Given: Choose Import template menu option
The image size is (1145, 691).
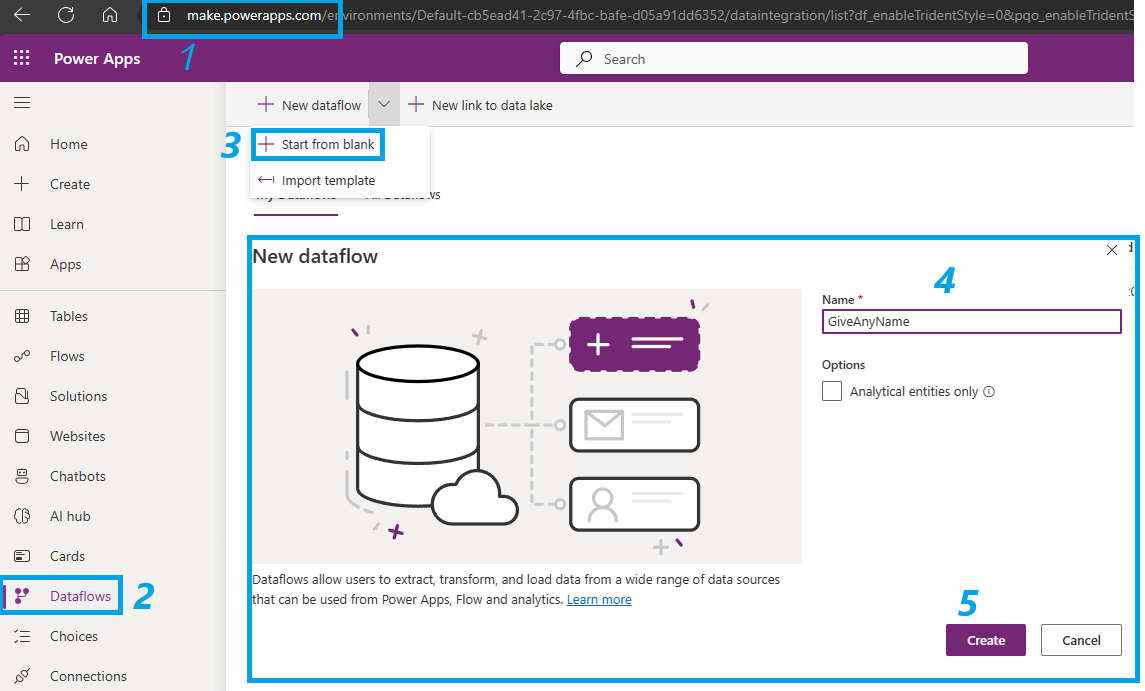Looking at the screenshot, I should 317,180.
